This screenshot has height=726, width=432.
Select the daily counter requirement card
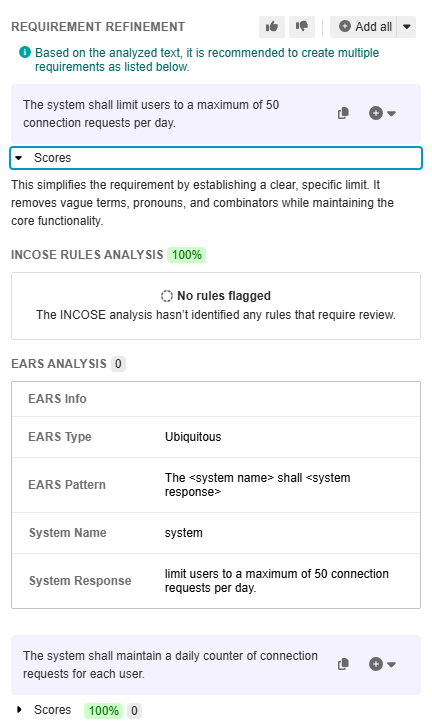coord(216,665)
